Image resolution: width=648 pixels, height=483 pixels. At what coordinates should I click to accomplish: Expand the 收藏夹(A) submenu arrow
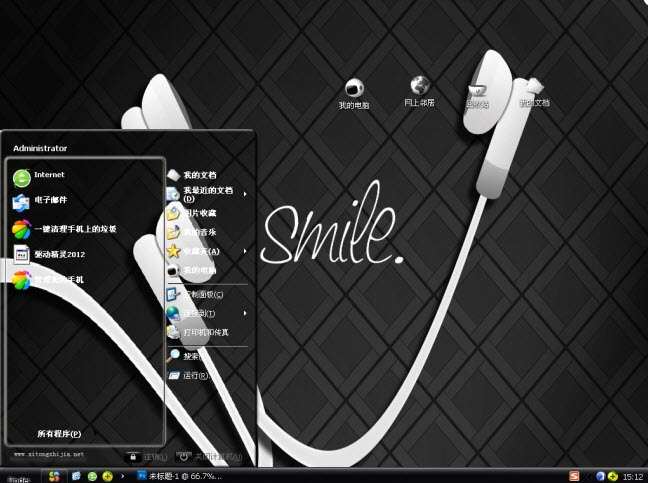pyautogui.click(x=245, y=251)
